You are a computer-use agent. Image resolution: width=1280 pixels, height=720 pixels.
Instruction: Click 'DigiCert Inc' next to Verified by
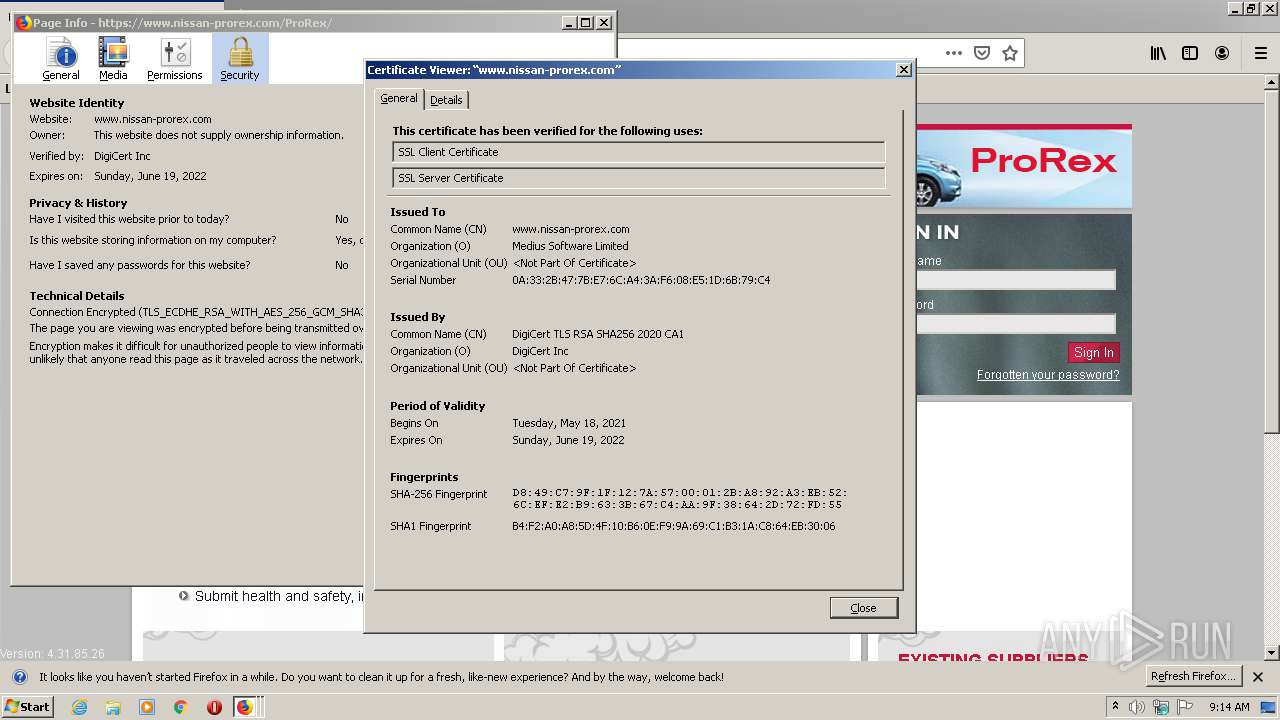click(x=122, y=156)
